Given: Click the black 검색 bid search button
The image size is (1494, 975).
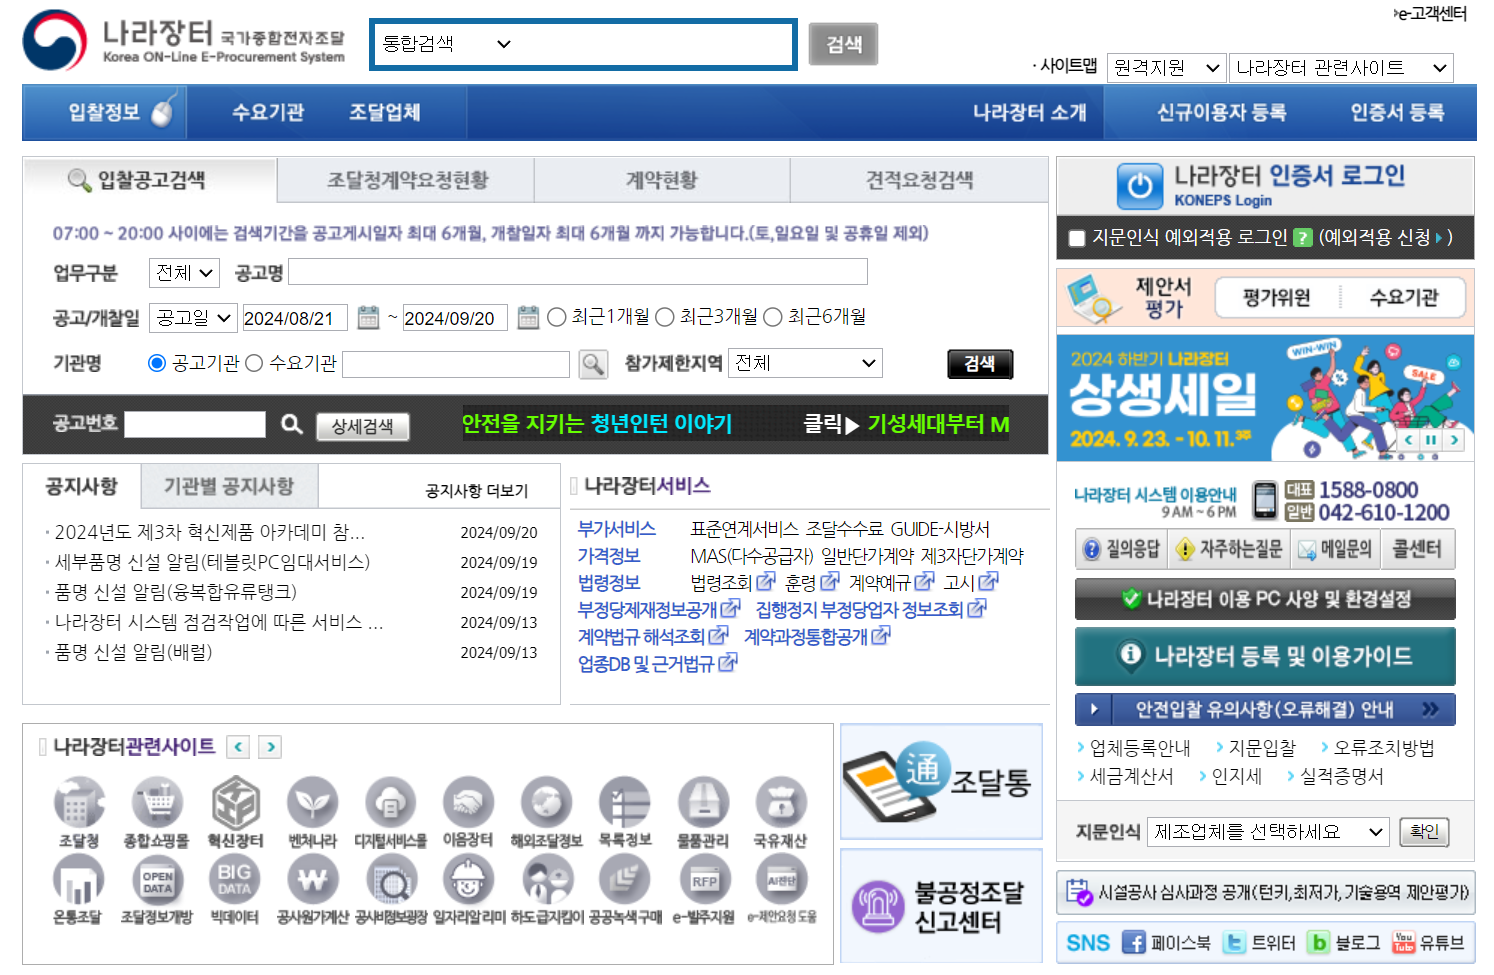Looking at the screenshot, I should tap(980, 364).
